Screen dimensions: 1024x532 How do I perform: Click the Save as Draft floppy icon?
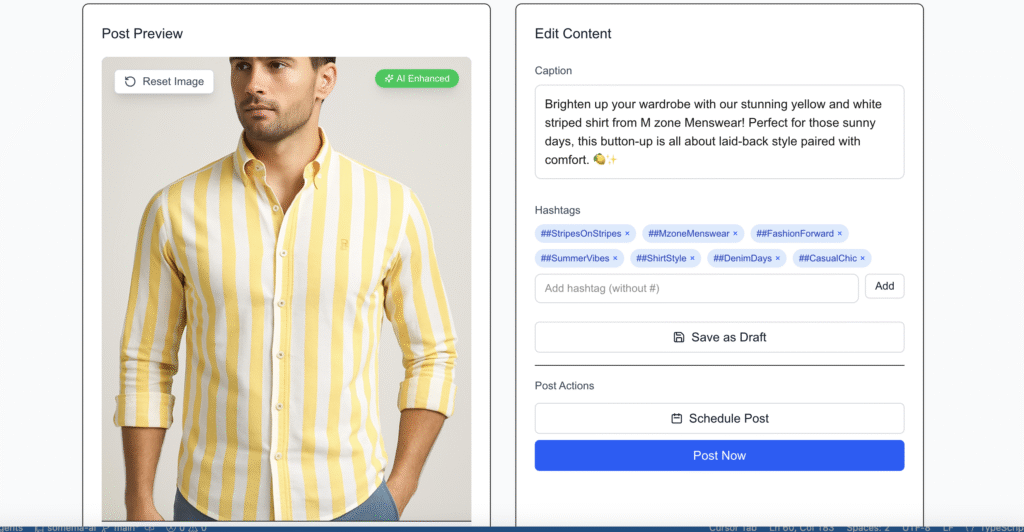point(679,337)
